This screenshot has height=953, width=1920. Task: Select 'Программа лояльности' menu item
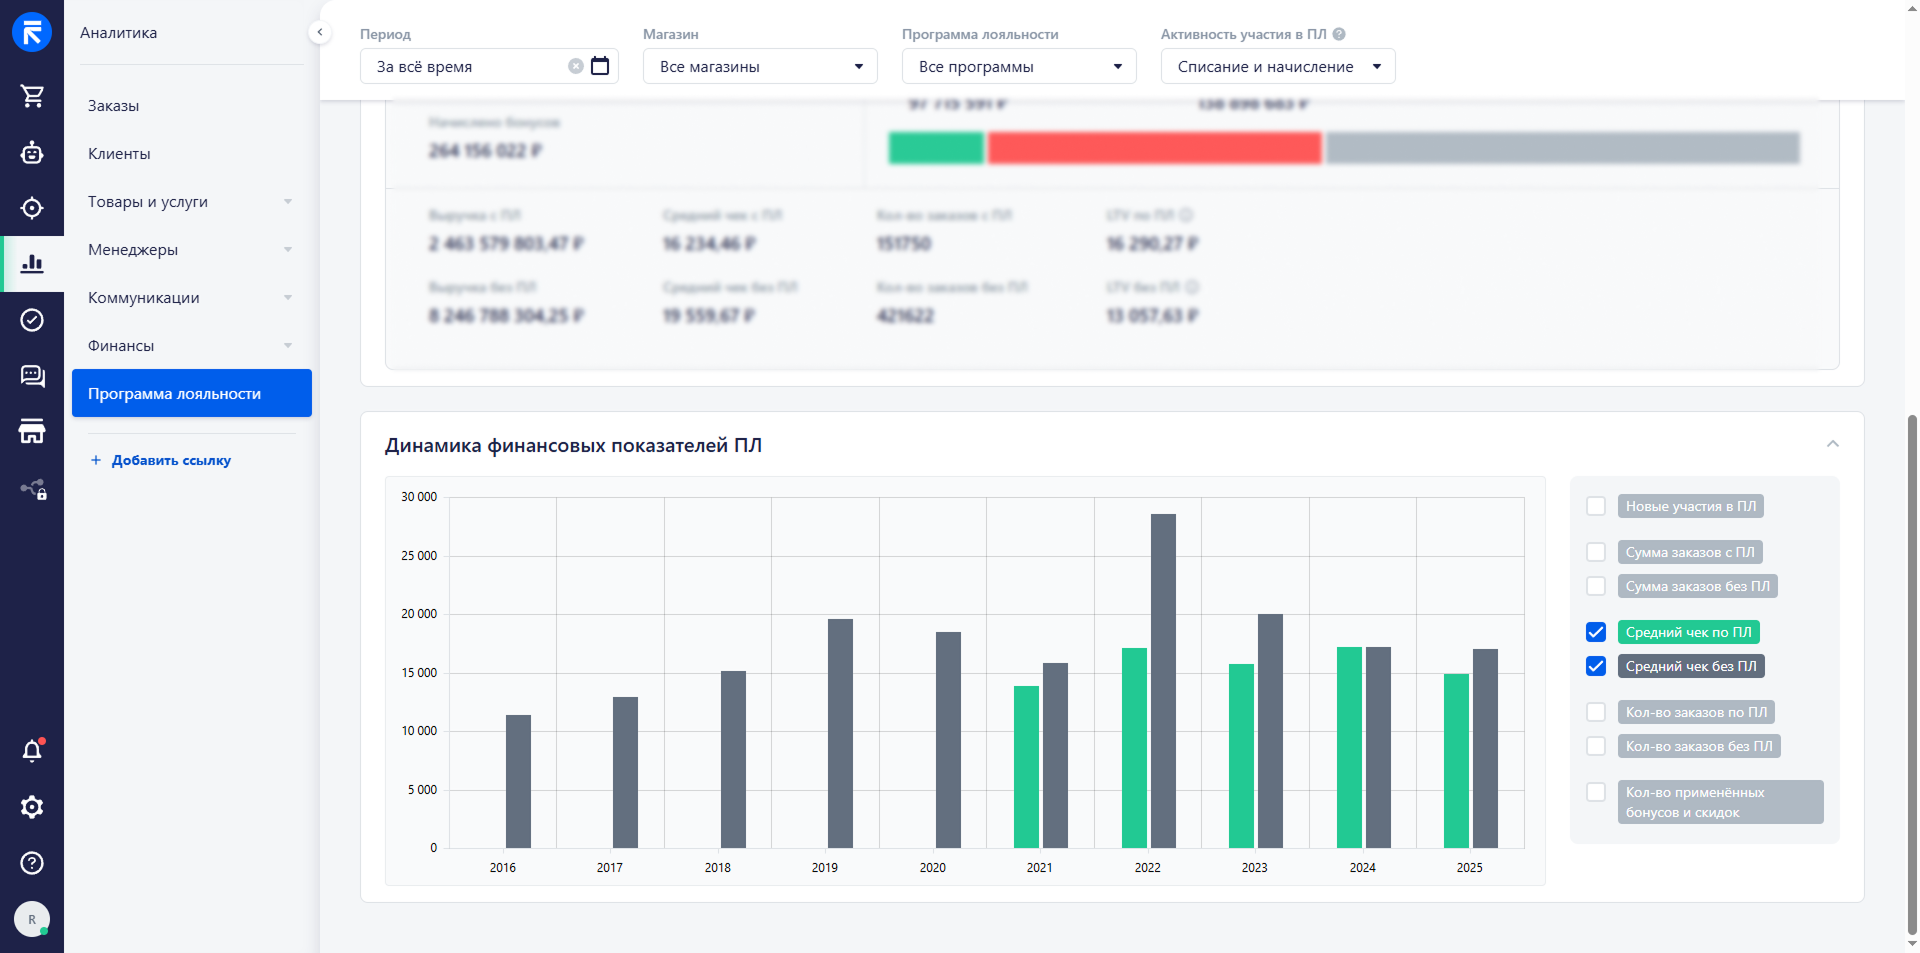tap(192, 393)
